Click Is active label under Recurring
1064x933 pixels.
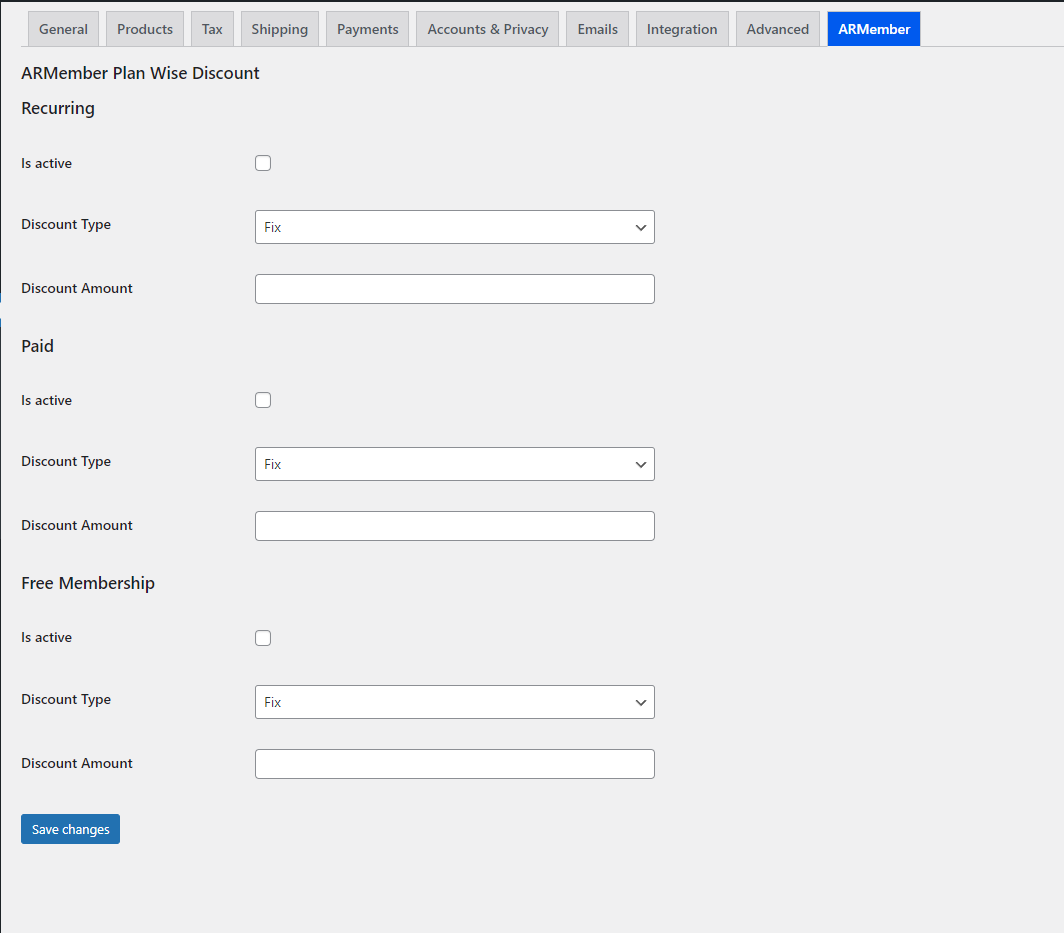(x=46, y=164)
